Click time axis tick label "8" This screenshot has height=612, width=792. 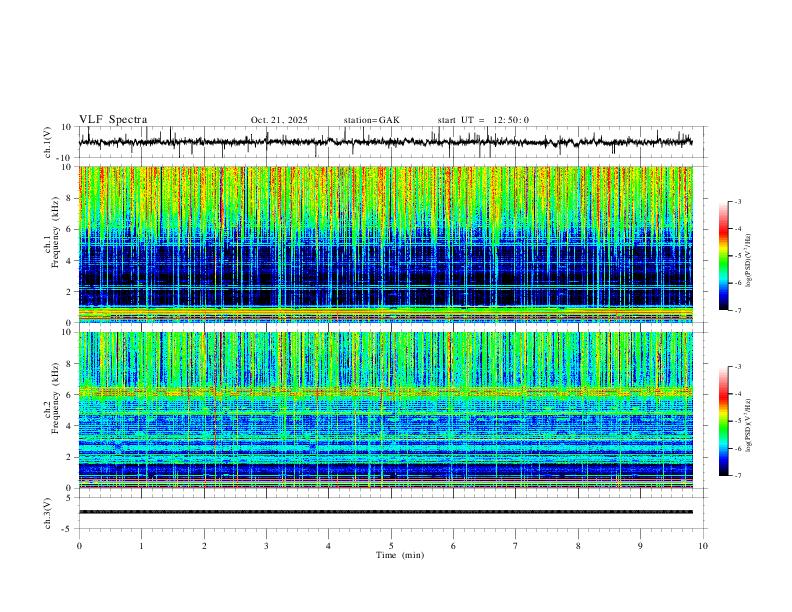[578, 546]
